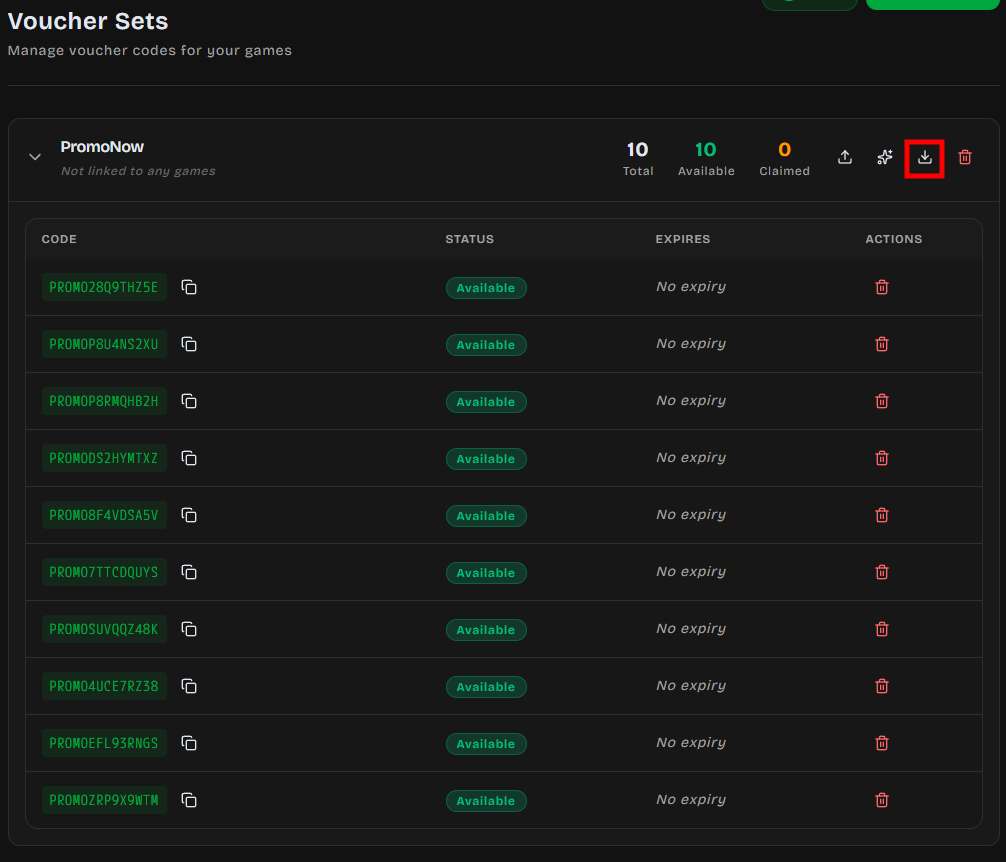
Task: Click Available badge for PROMOP8U4NS2XU
Action: click(486, 345)
